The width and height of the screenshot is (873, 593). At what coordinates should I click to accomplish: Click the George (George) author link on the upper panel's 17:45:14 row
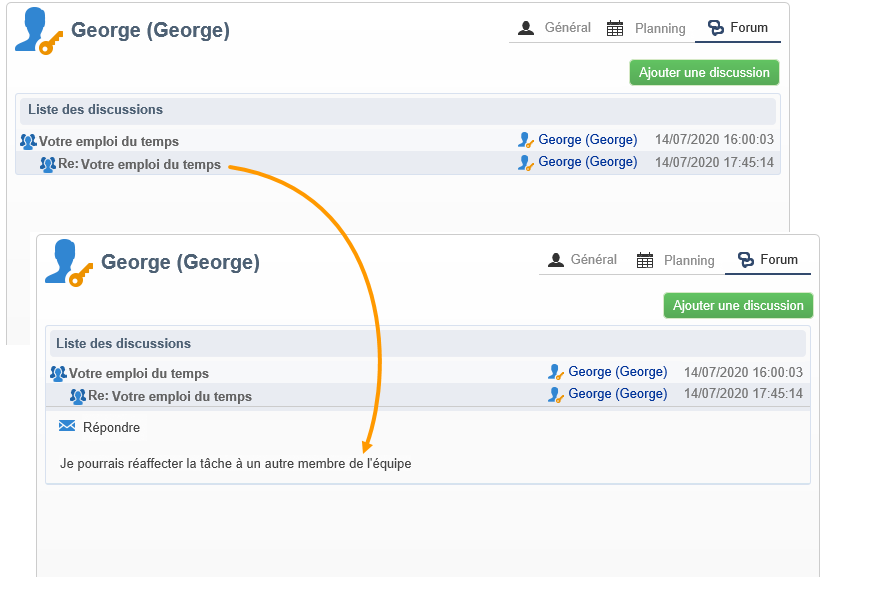[587, 162]
